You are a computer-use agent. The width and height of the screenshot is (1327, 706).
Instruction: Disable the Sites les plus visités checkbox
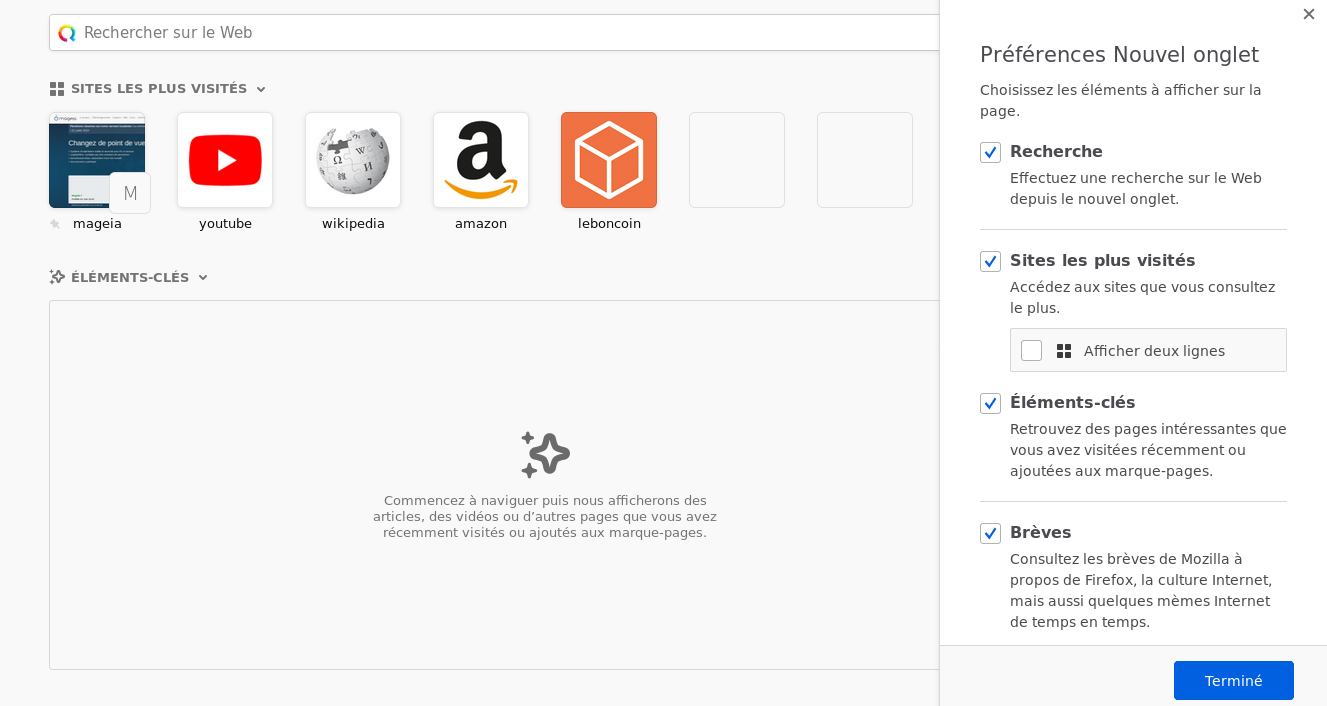(990, 261)
